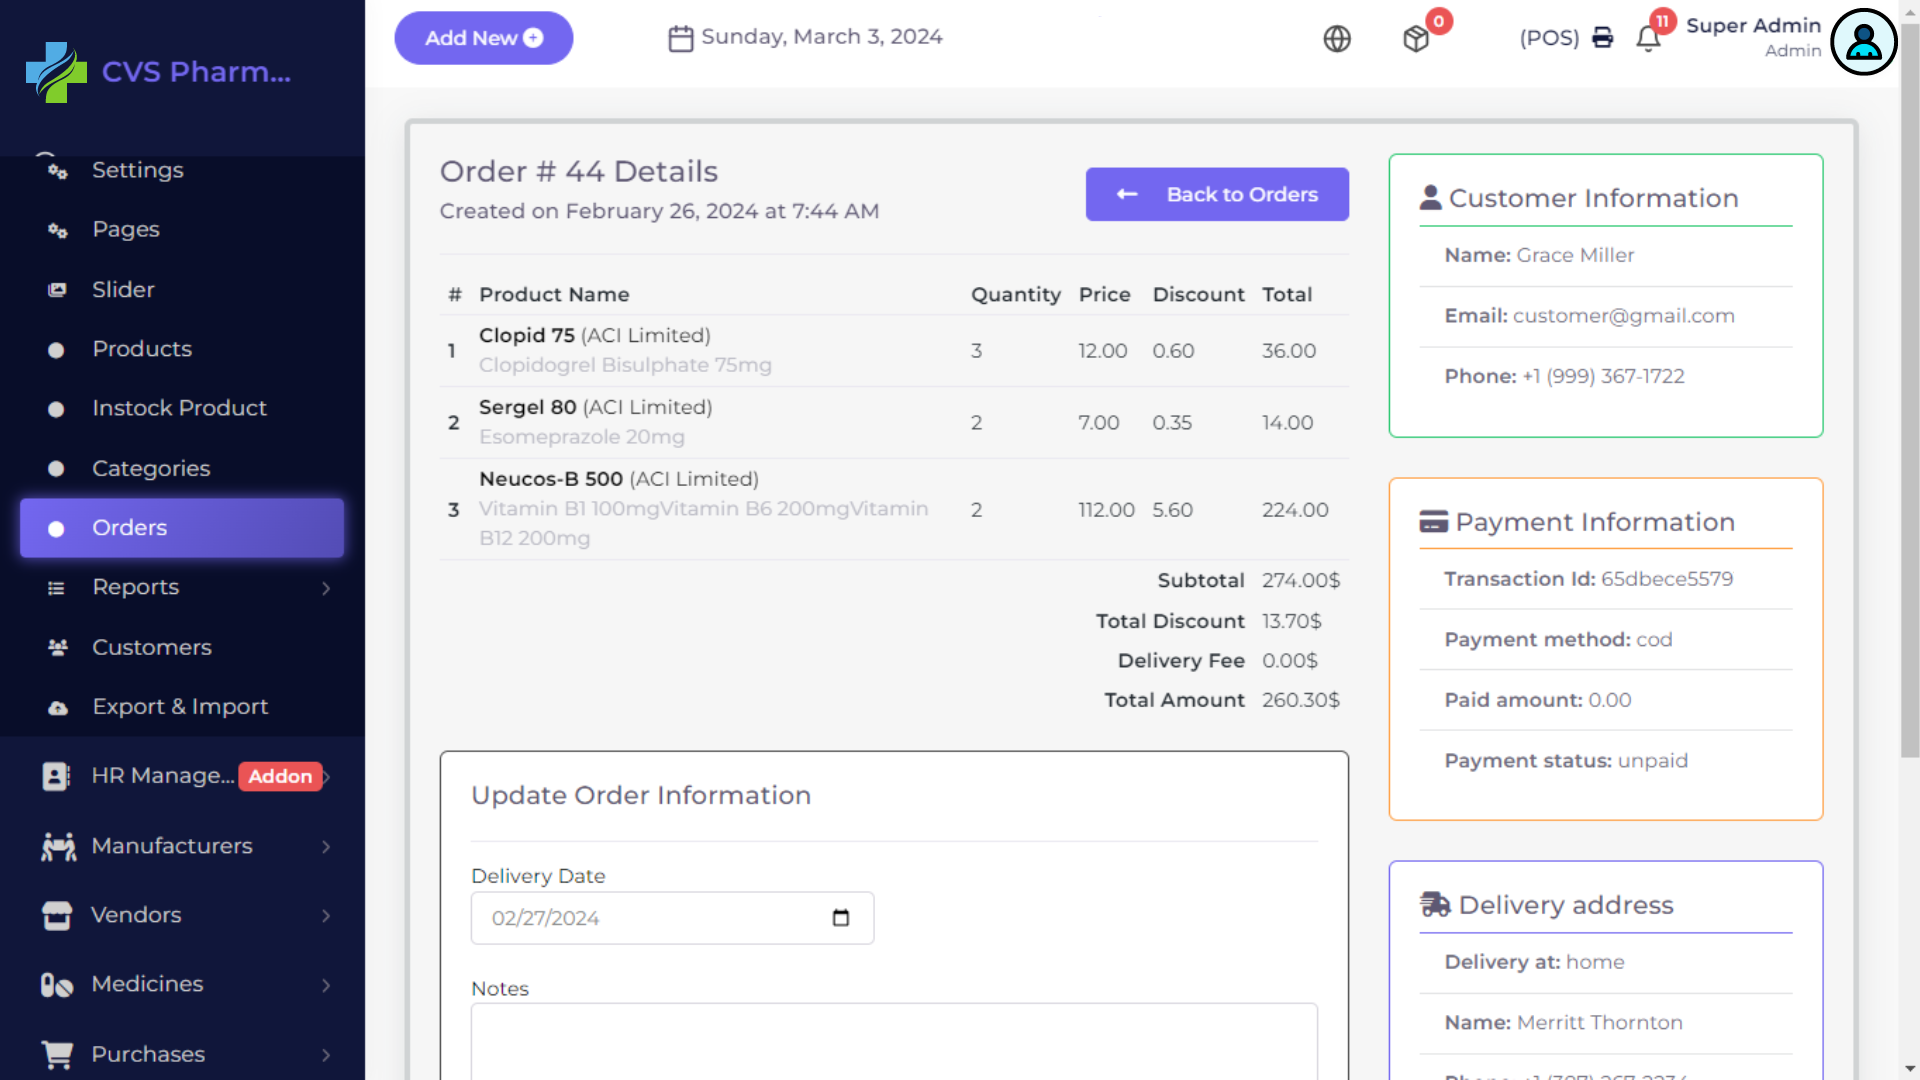Screen dimensions: 1920x1080
Task: Expand the Vendors menu
Action: click(x=326, y=916)
